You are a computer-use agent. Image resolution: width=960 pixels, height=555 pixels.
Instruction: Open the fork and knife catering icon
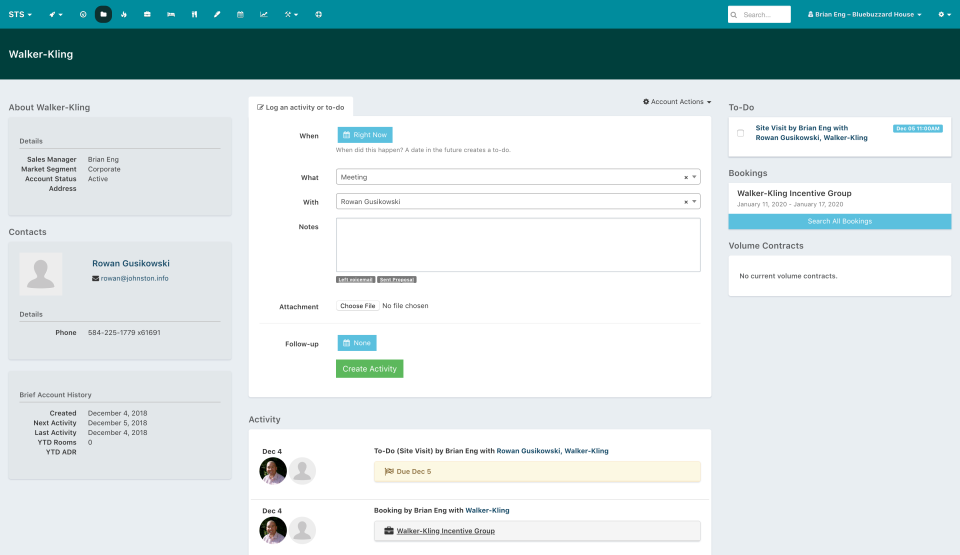click(194, 14)
